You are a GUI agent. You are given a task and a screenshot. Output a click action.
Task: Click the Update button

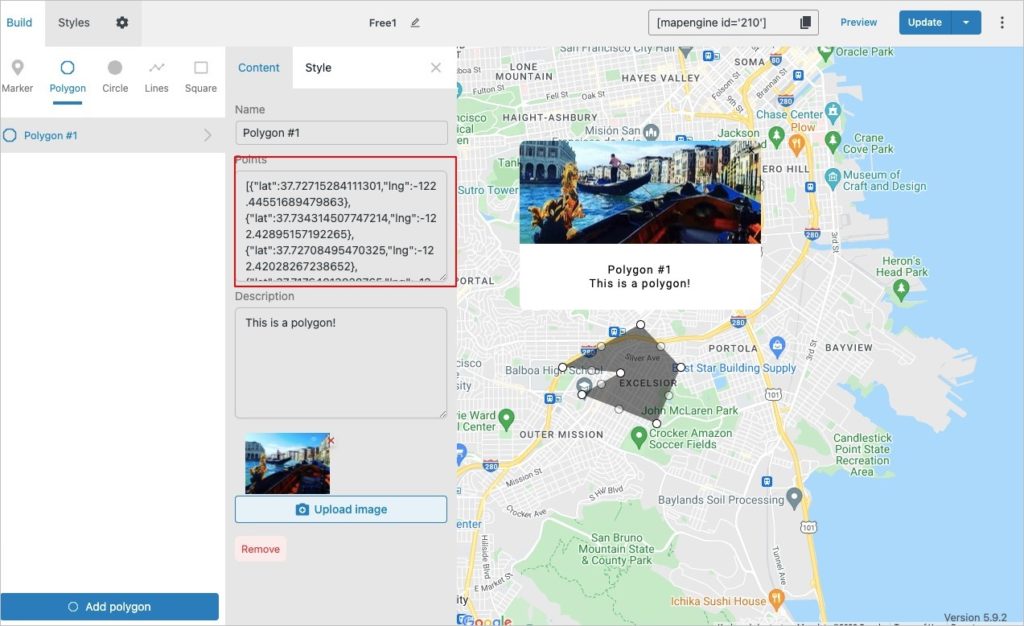925,22
